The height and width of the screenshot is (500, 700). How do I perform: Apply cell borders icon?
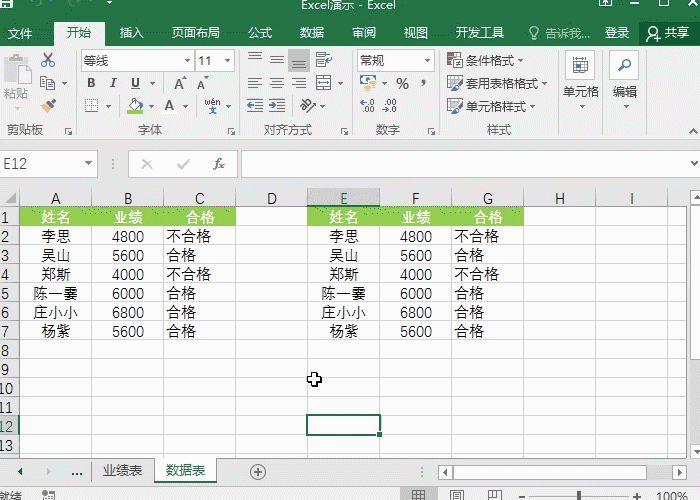(92, 106)
